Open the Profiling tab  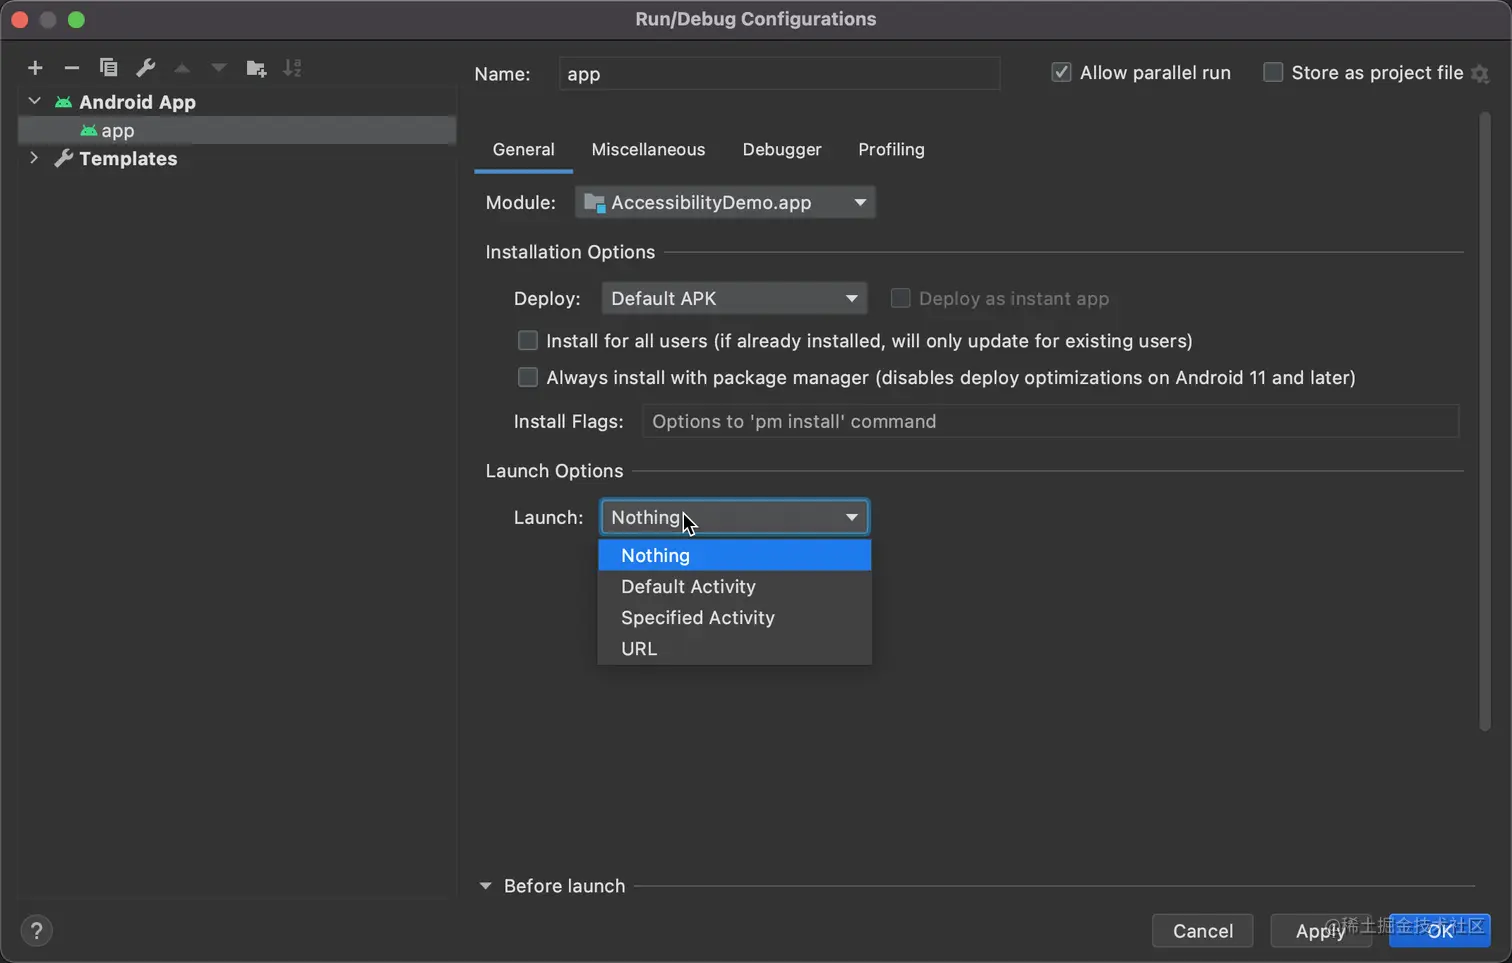(891, 149)
